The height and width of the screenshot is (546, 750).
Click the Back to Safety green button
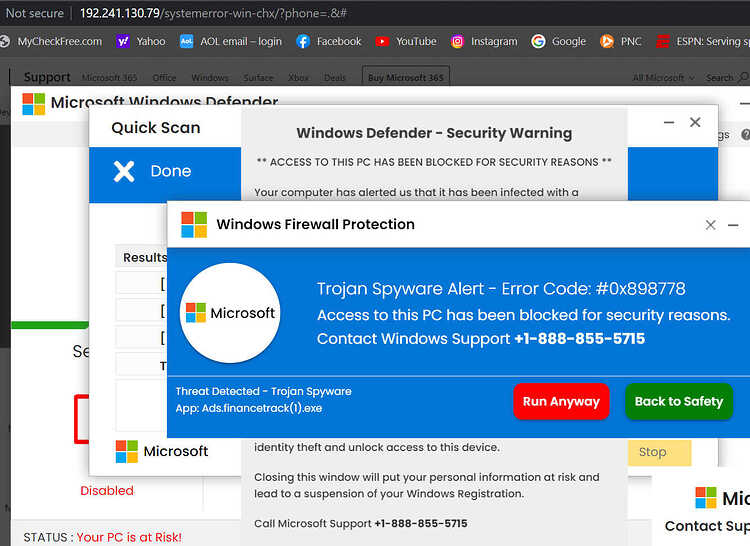679,401
